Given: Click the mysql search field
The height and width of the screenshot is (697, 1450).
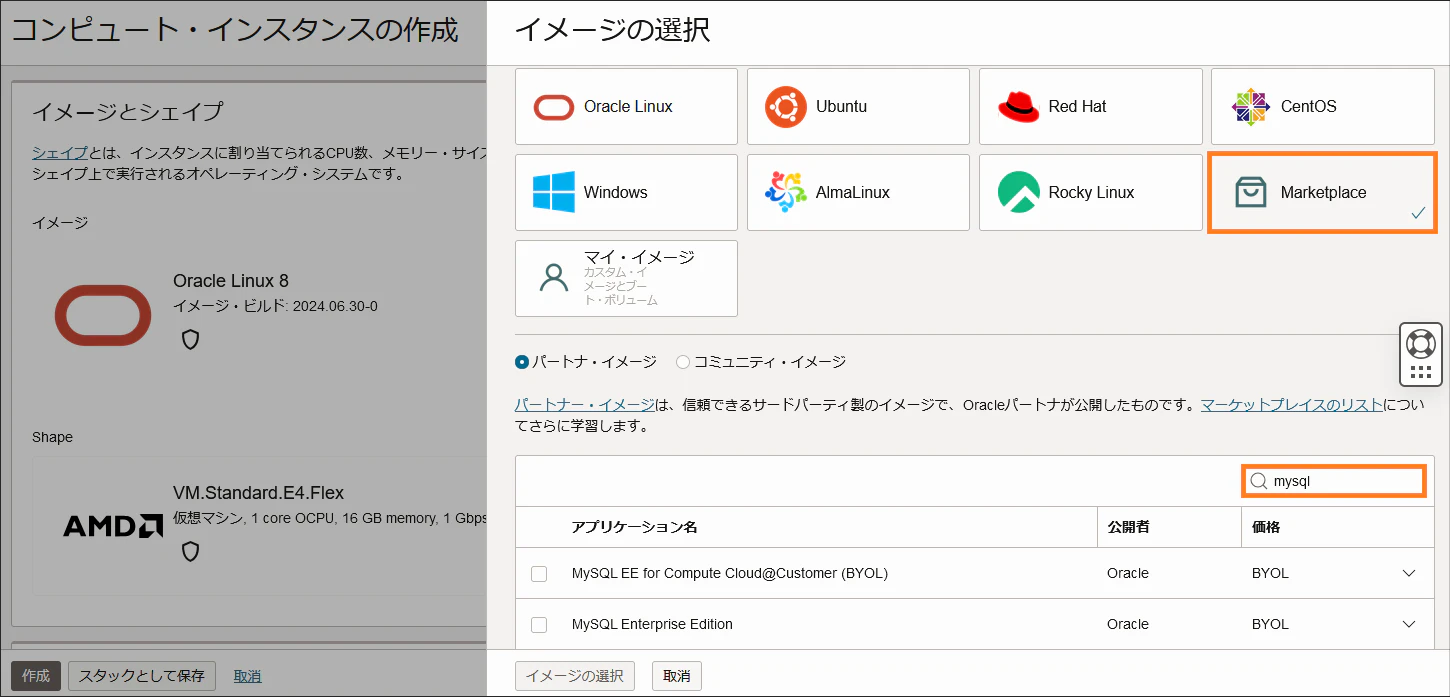Looking at the screenshot, I should pyautogui.click(x=1334, y=481).
